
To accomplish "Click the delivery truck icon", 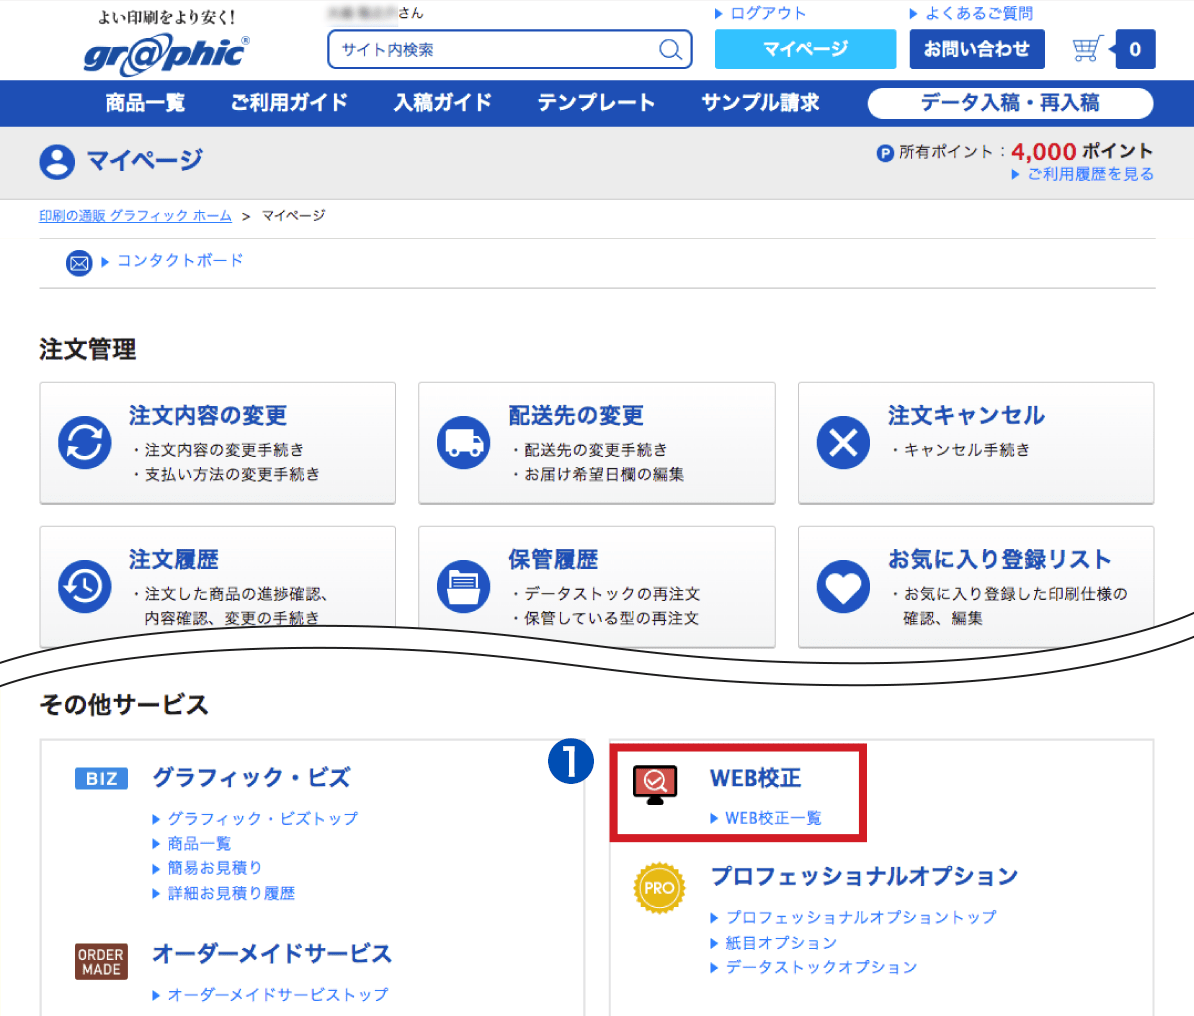I will coord(463,442).
